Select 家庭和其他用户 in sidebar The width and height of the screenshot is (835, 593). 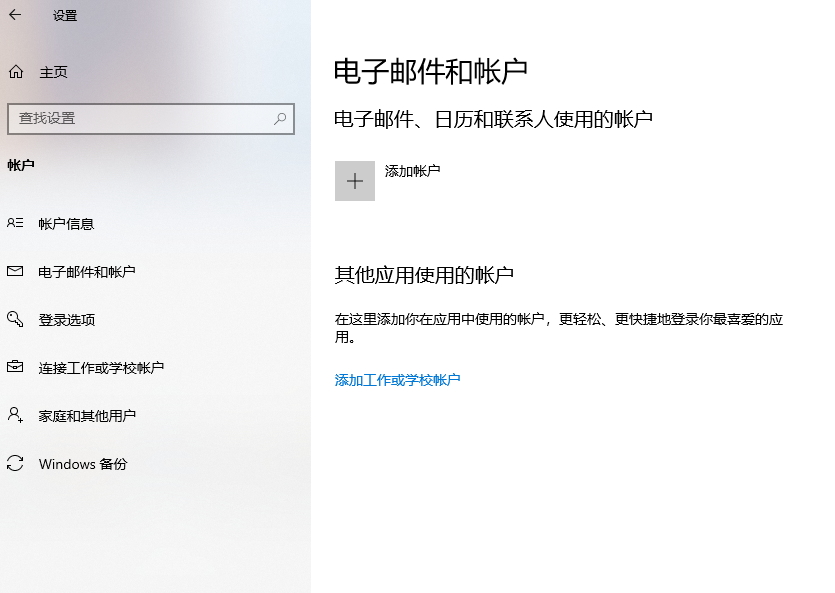[x=155, y=415]
